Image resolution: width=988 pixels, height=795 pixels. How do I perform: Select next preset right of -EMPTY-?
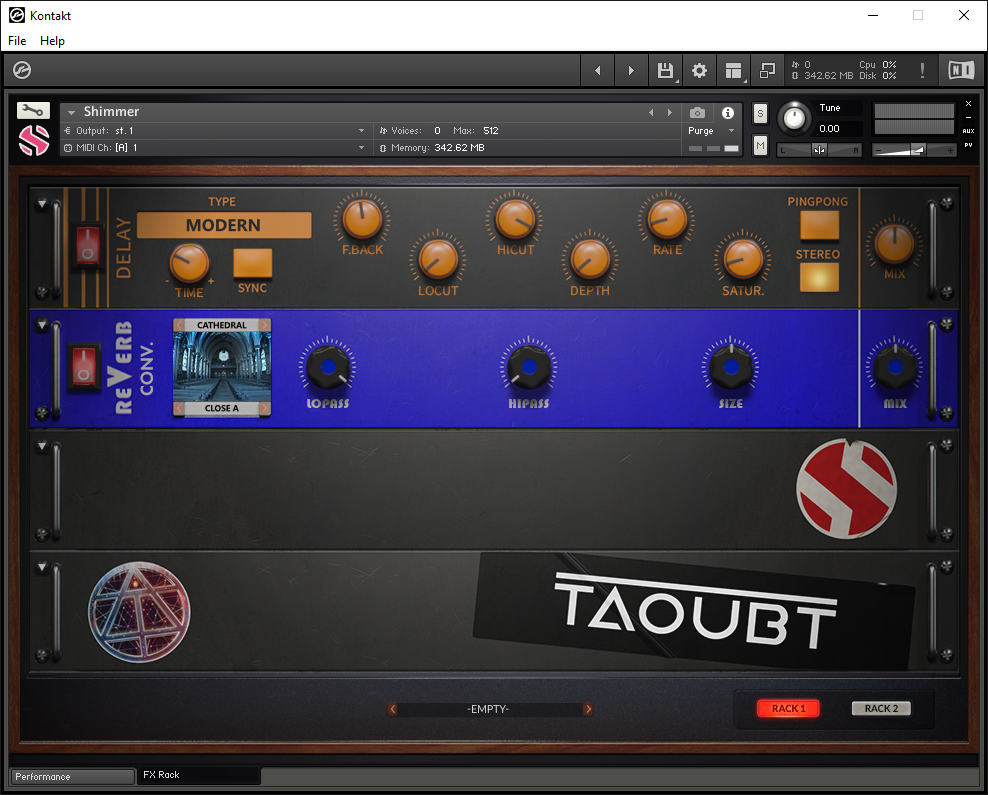(x=588, y=709)
